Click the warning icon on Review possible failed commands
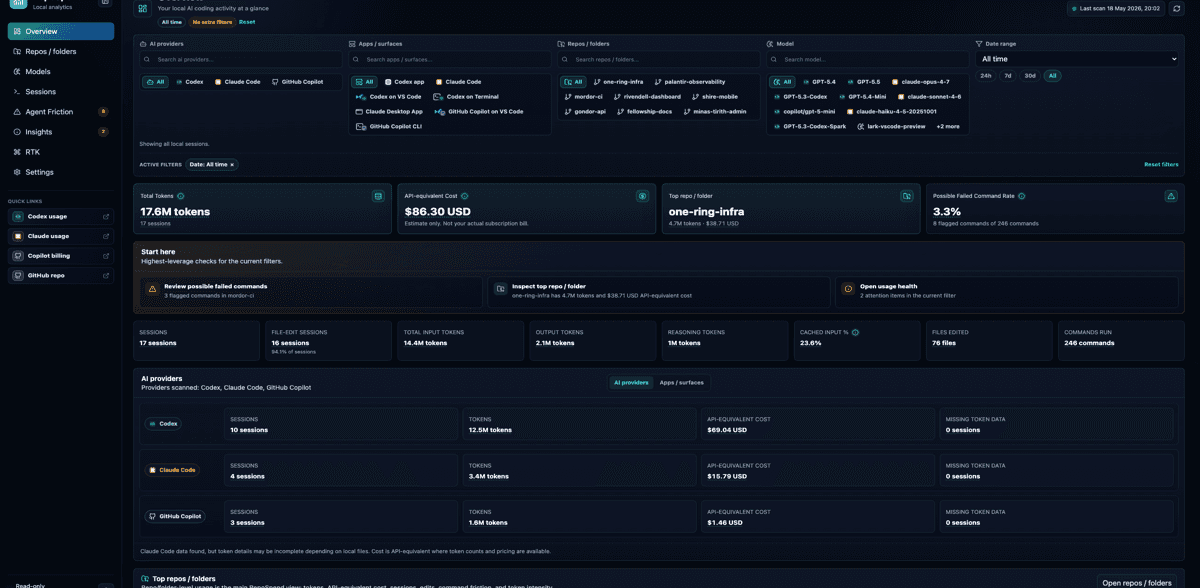This screenshot has height=588, width=1200. 153,289
